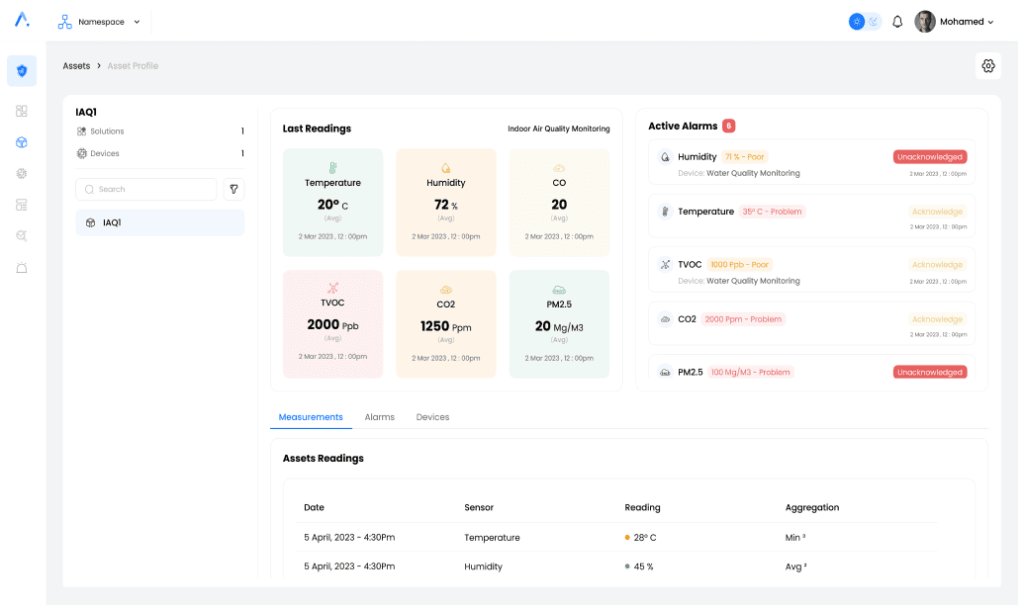Screen dimensions: 1024x609
Task: Switch to the Devices tab
Action: [432, 417]
